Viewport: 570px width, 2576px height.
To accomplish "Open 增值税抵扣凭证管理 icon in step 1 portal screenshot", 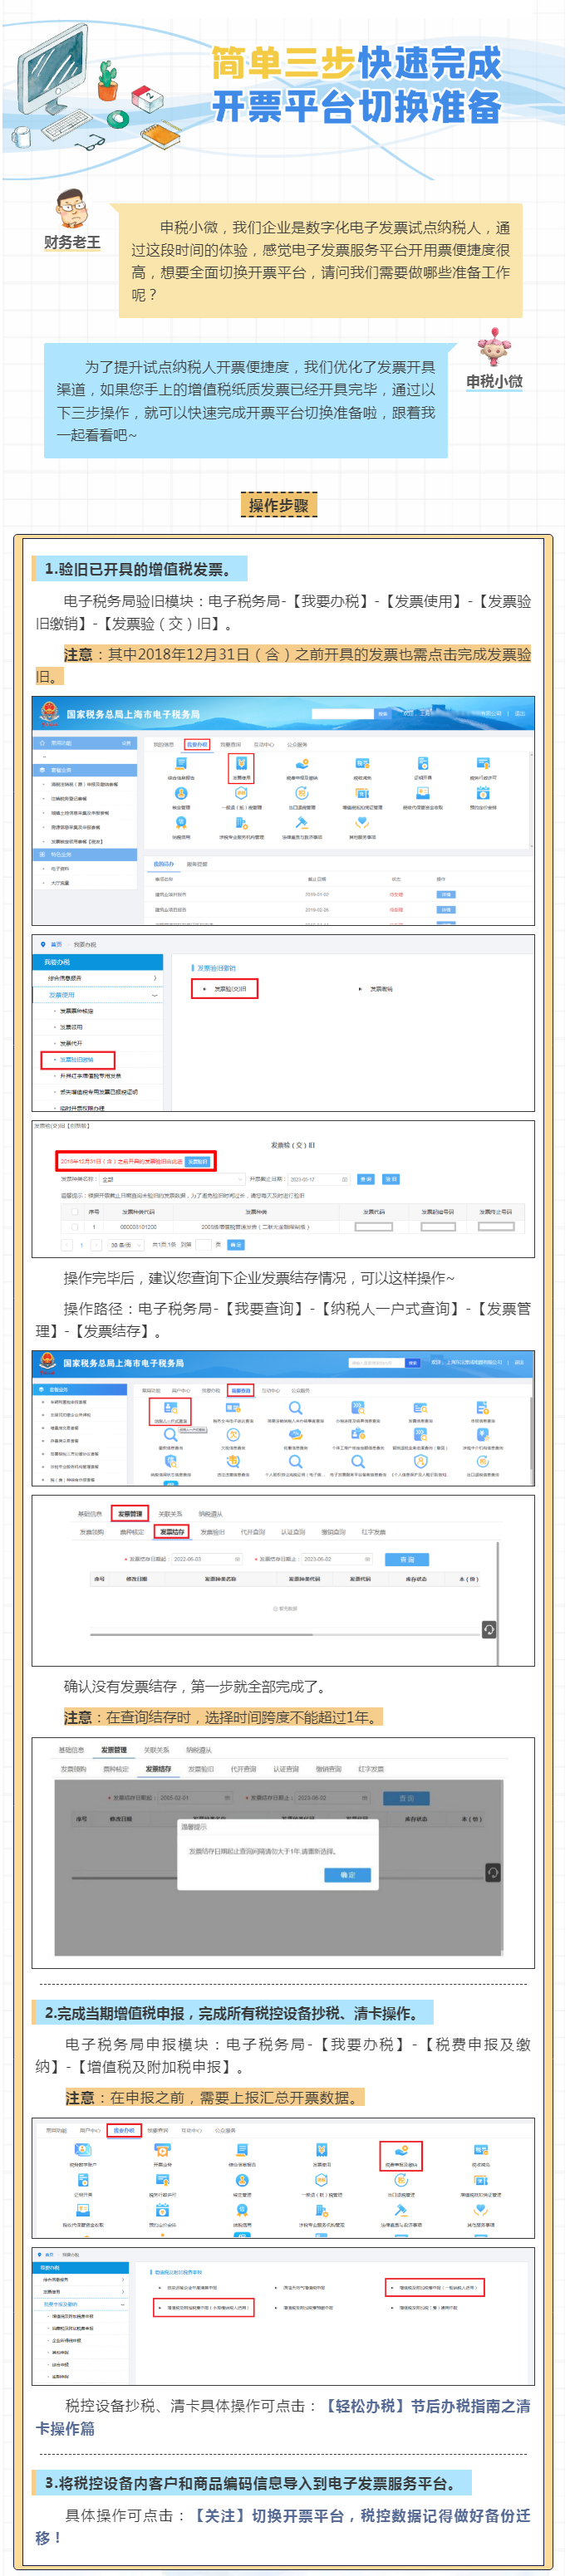I will coord(362,793).
